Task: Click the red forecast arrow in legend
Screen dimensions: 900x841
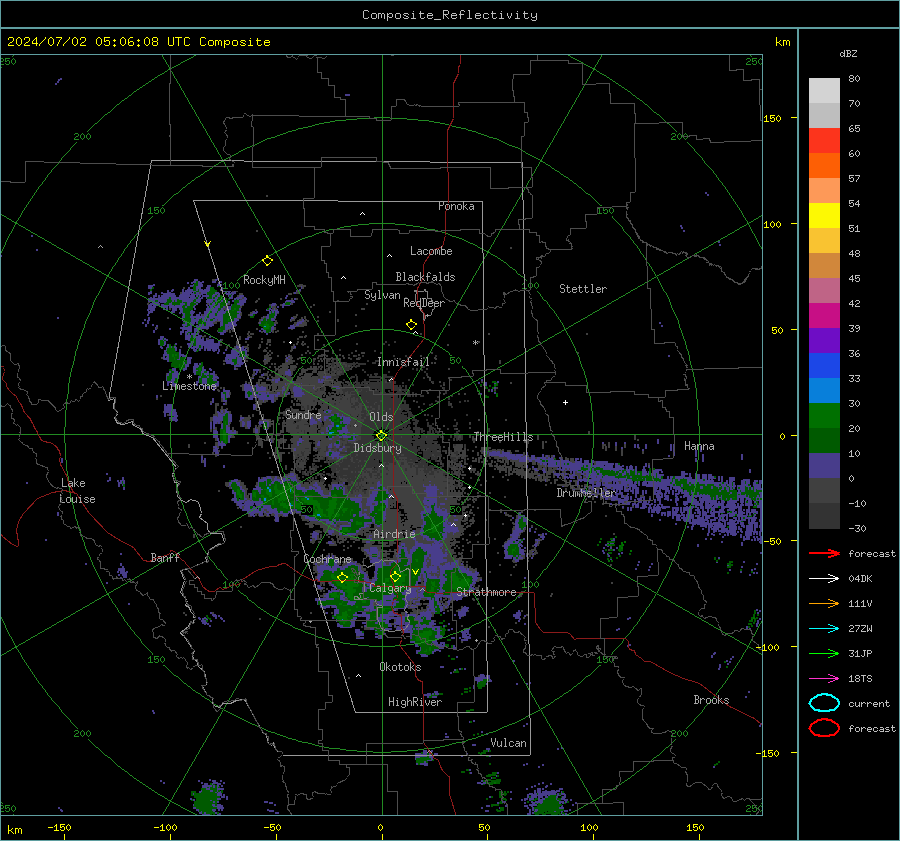Action: point(824,553)
